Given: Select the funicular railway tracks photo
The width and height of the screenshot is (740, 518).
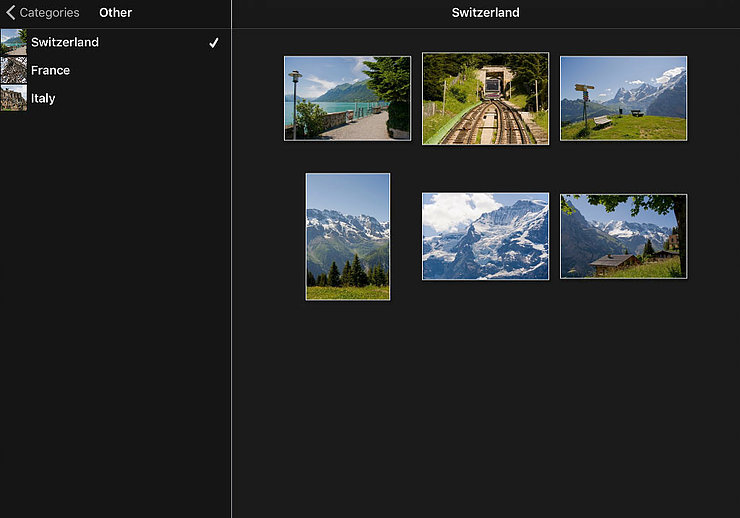Looking at the screenshot, I should coord(485,98).
